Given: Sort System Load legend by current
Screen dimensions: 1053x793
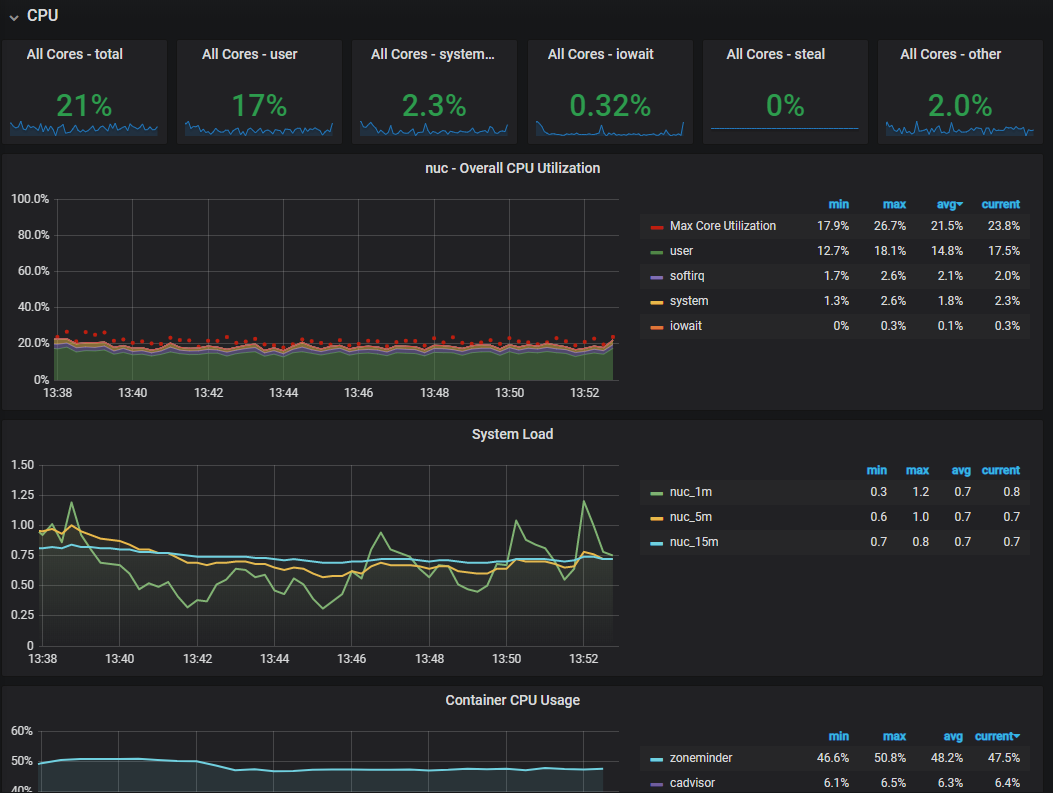Looking at the screenshot, I should click(1001, 470).
